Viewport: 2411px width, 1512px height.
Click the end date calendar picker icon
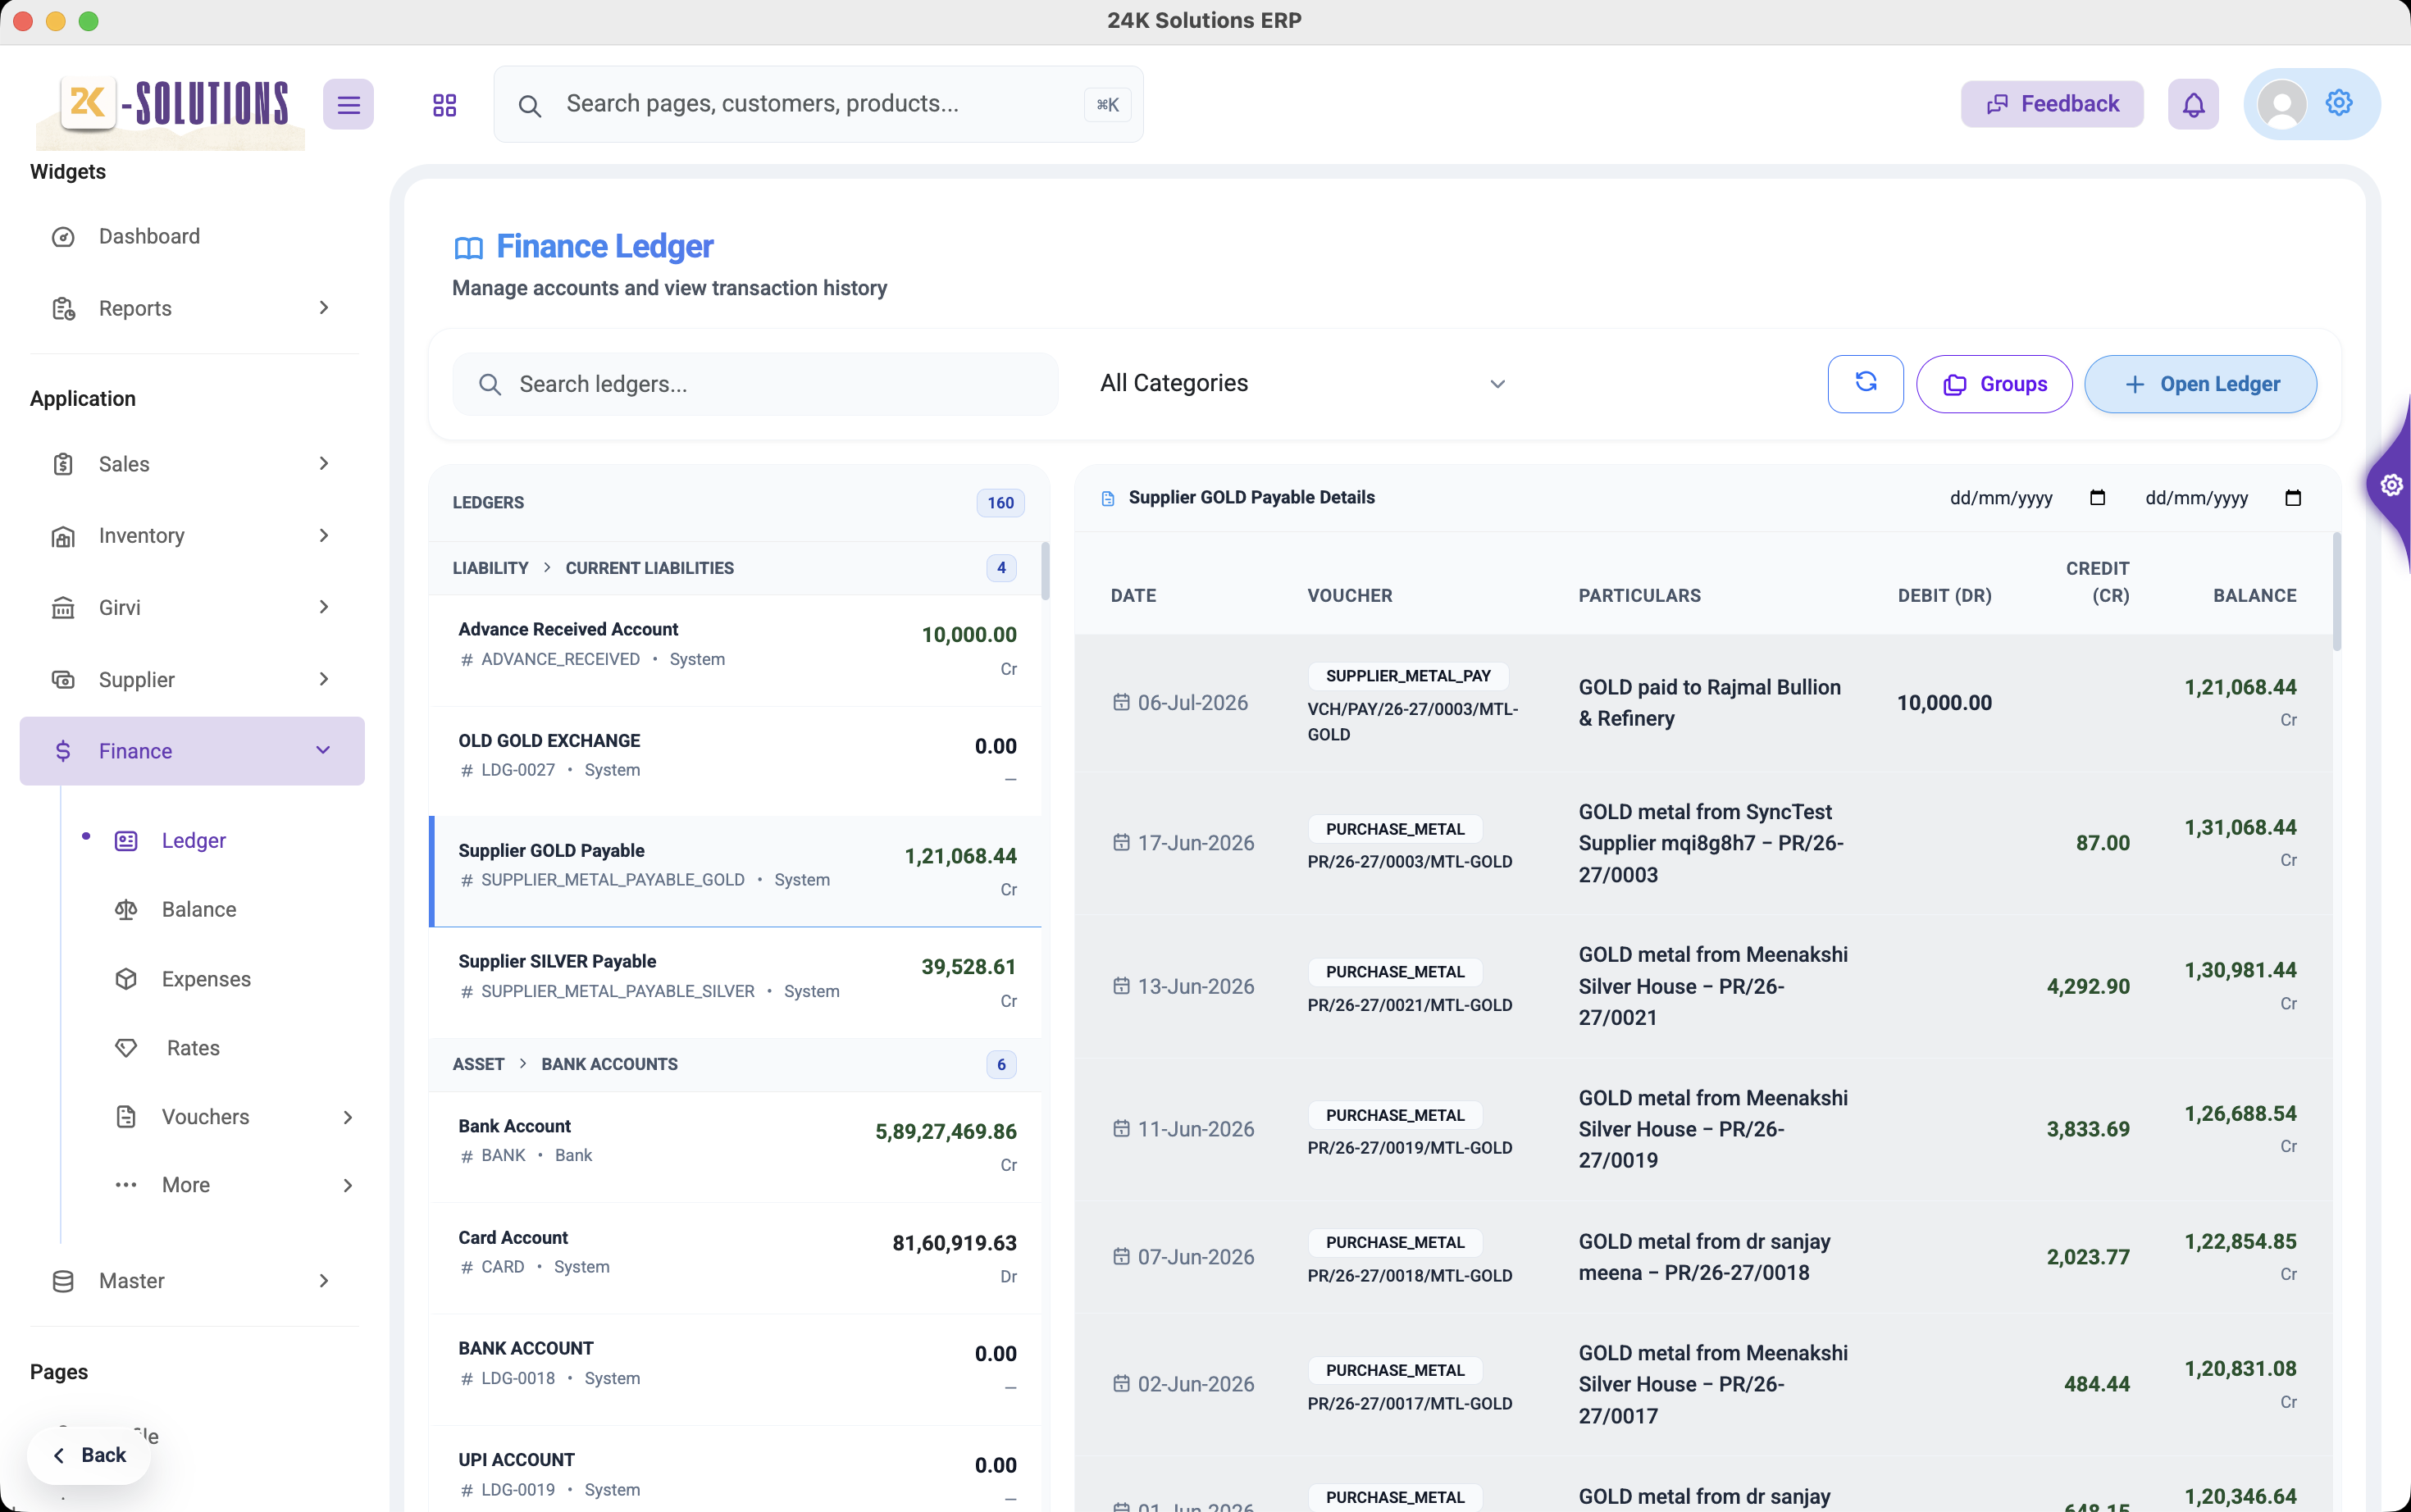point(2293,498)
